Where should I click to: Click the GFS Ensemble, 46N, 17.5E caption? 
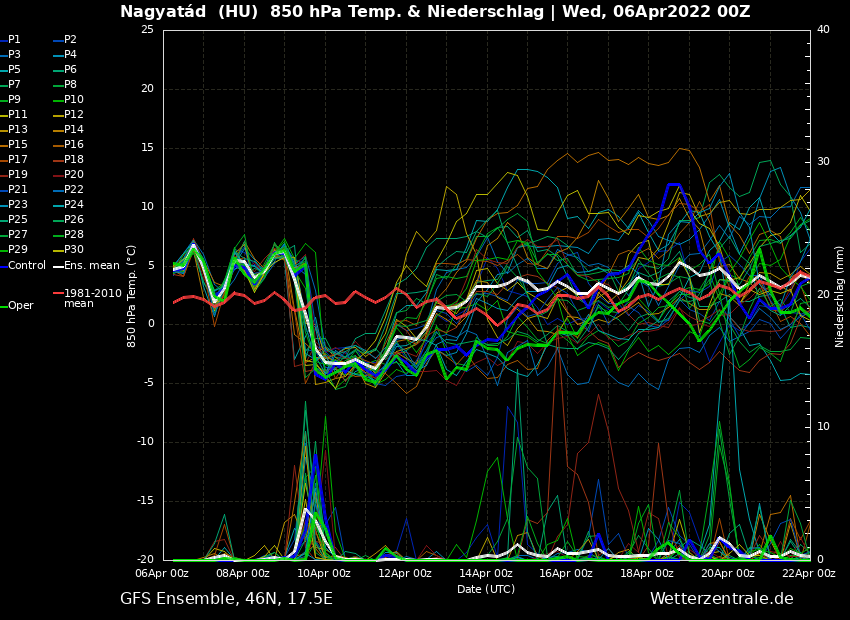[226, 599]
